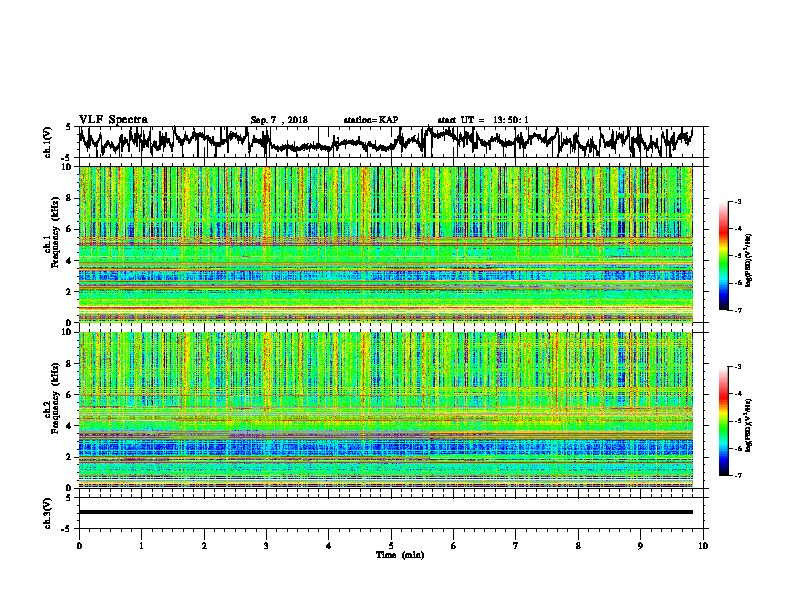This screenshot has width=792, height=612.
Task: Click the "-5" label on ch.2 color bar
Action: (737, 421)
